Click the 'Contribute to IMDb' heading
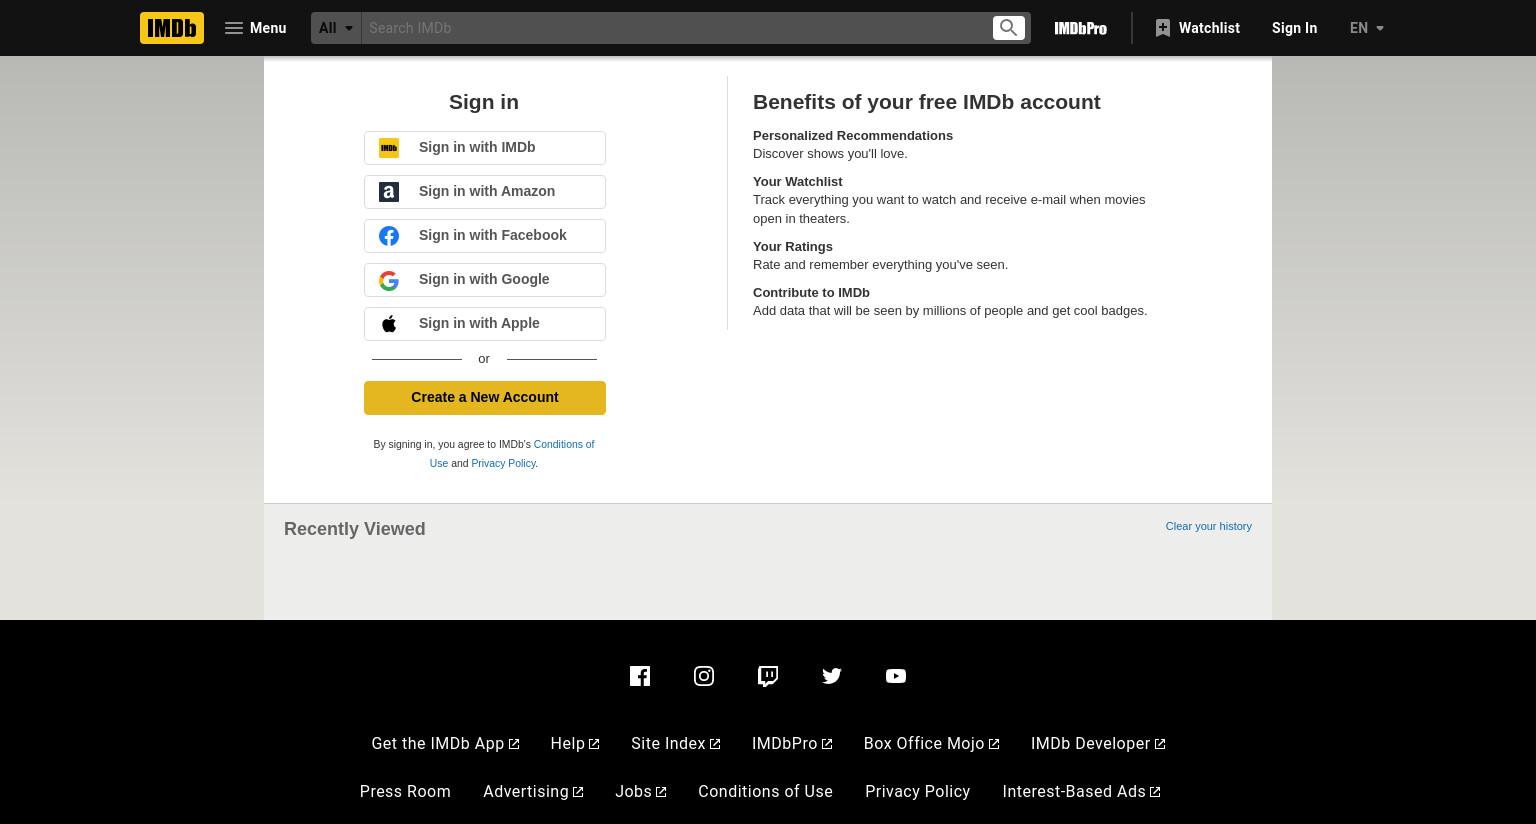 coord(811,293)
